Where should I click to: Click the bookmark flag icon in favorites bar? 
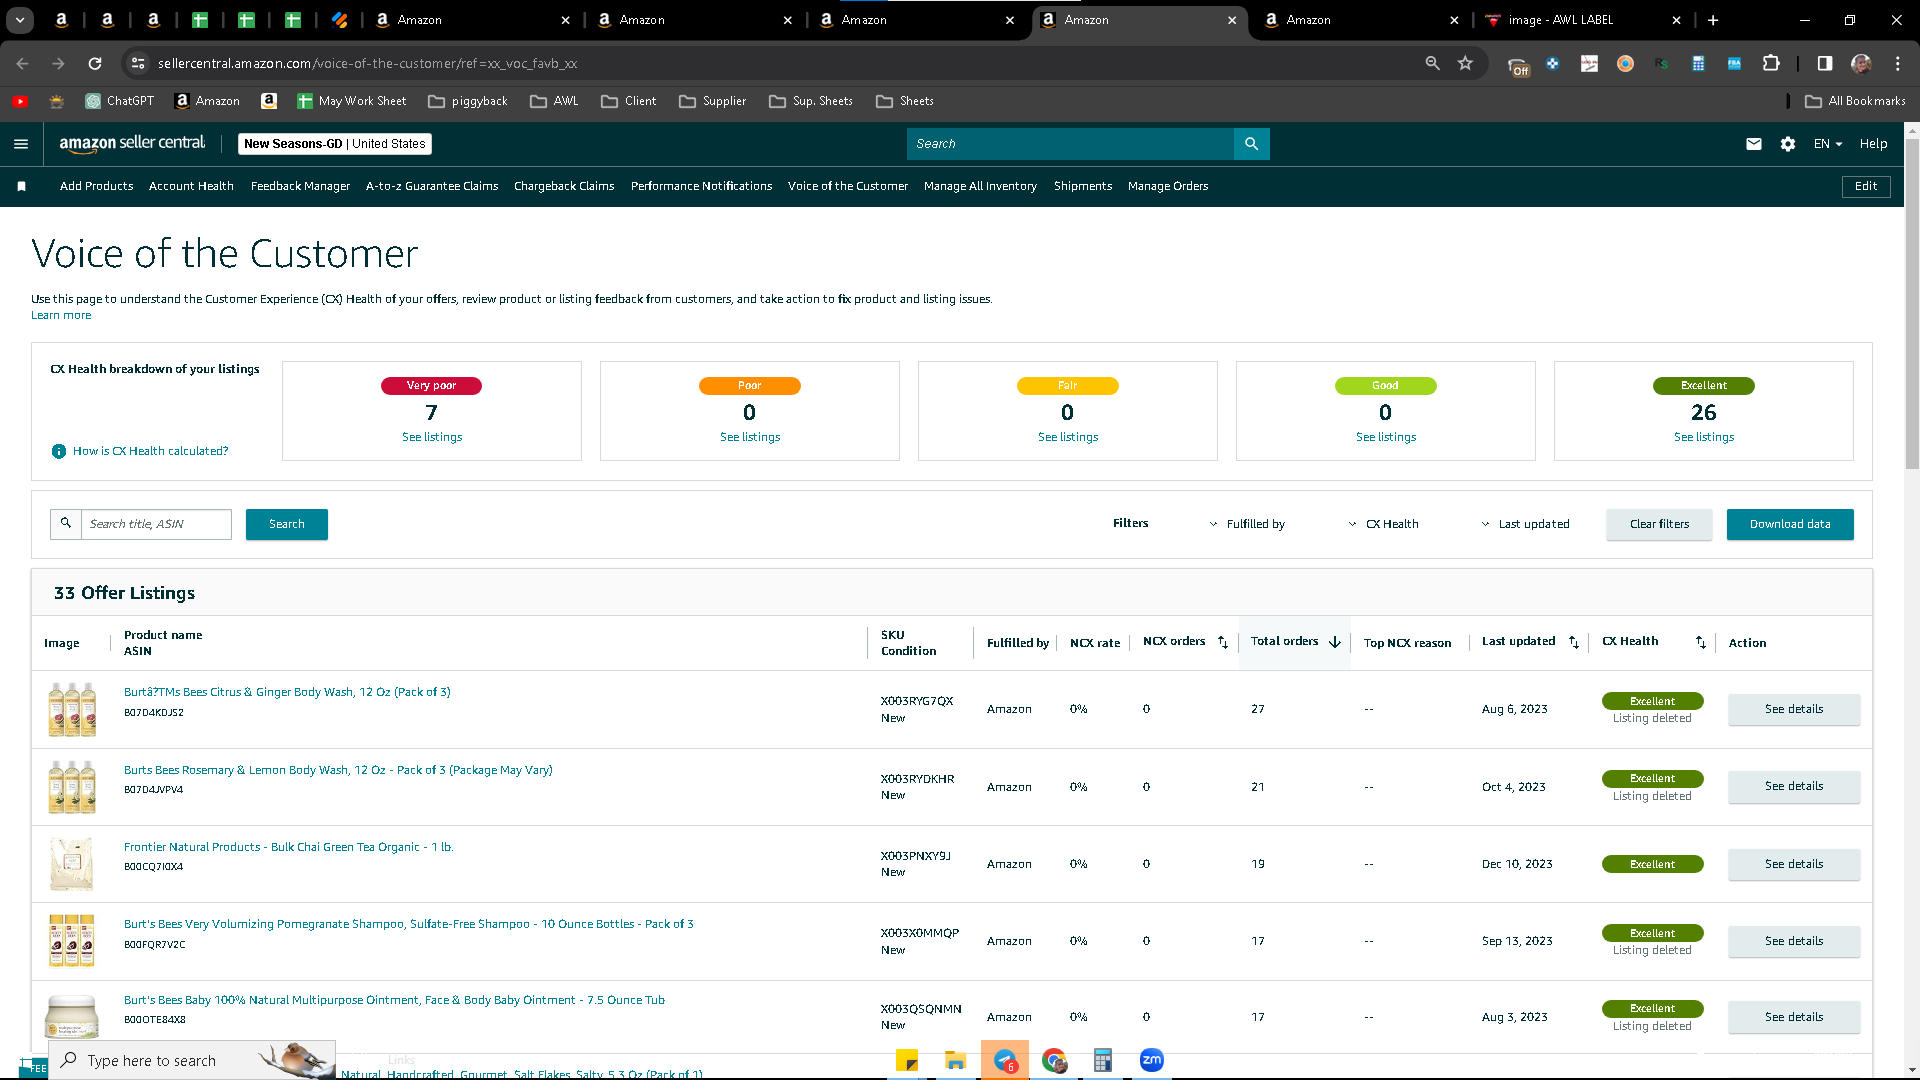(22, 186)
